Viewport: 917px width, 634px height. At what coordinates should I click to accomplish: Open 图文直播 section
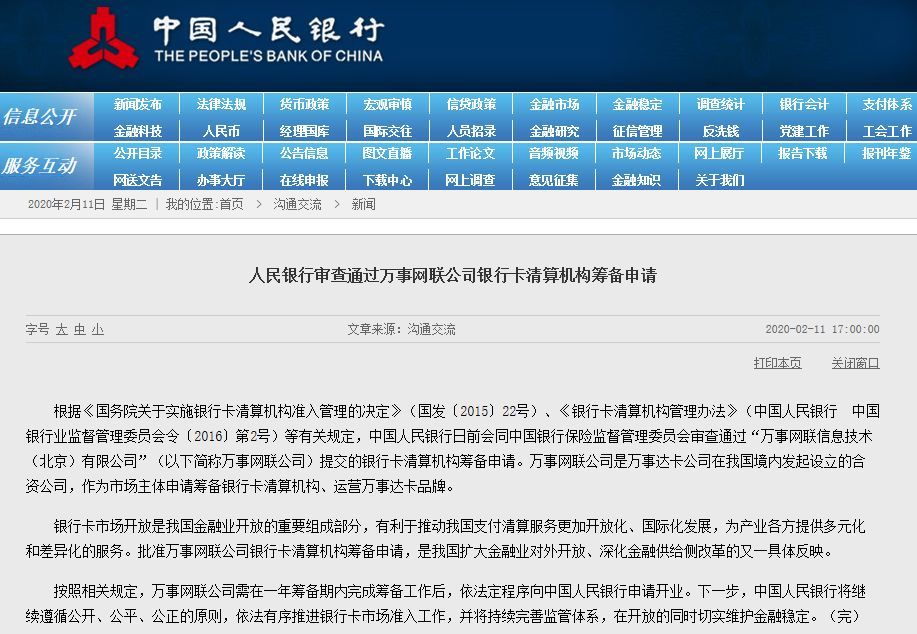(x=388, y=154)
